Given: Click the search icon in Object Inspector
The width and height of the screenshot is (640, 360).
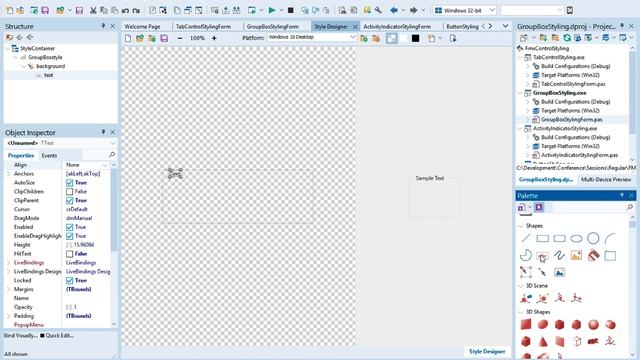Looking at the screenshot, I should click(x=112, y=155).
